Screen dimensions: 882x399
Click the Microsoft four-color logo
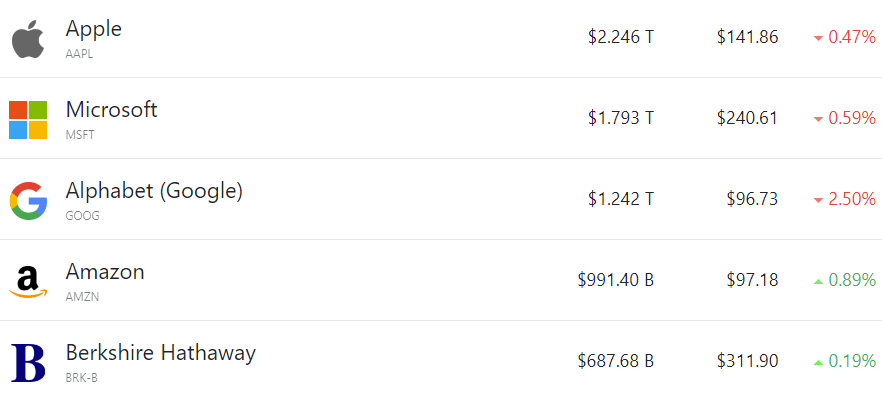[28, 120]
